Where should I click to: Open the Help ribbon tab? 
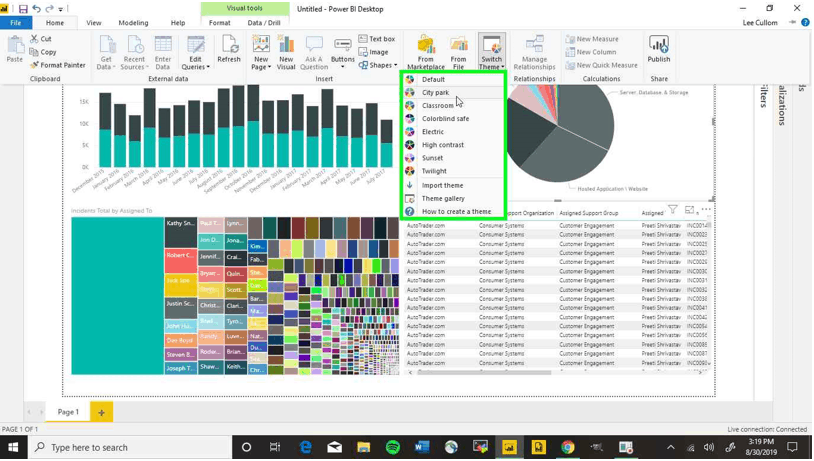click(x=178, y=23)
